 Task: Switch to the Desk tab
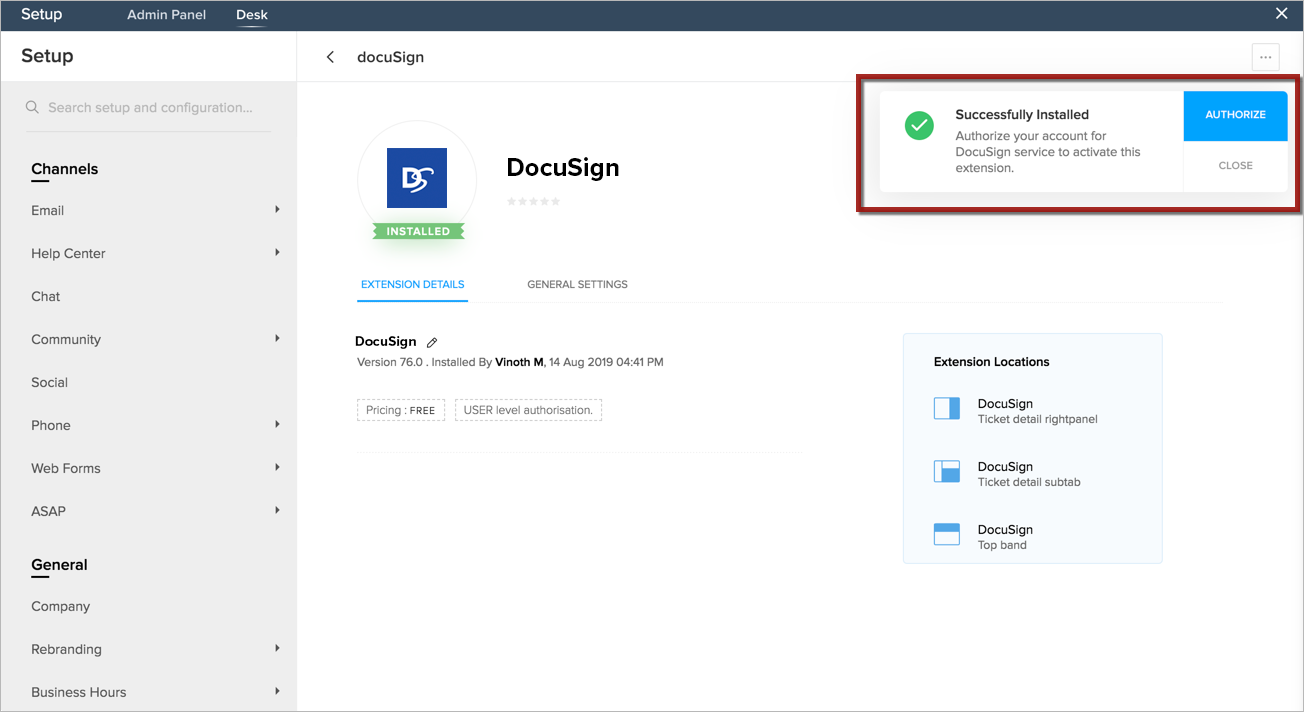click(252, 15)
